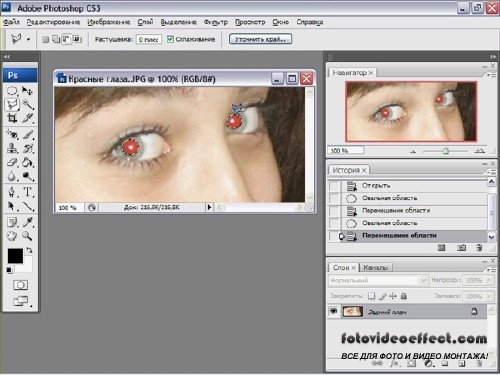Choose Intersect with selection mode

[x=77, y=39]
